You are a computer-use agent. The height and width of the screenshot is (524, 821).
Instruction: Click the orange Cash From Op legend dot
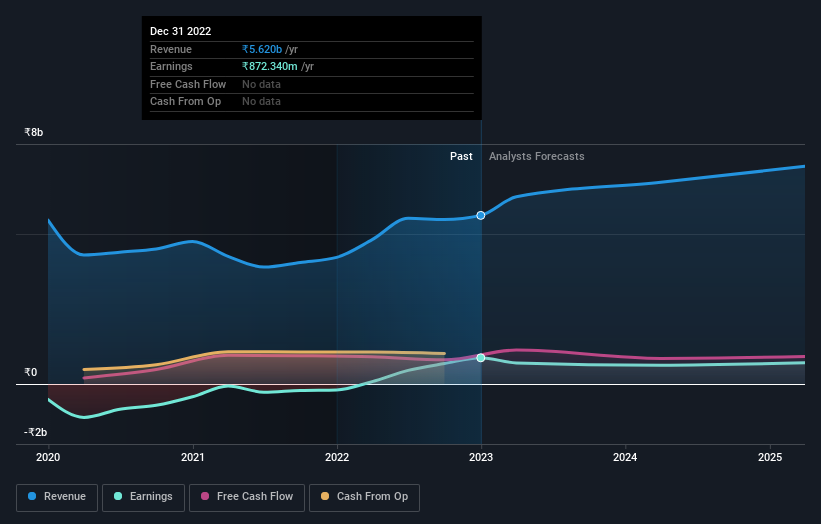[325, 496]
